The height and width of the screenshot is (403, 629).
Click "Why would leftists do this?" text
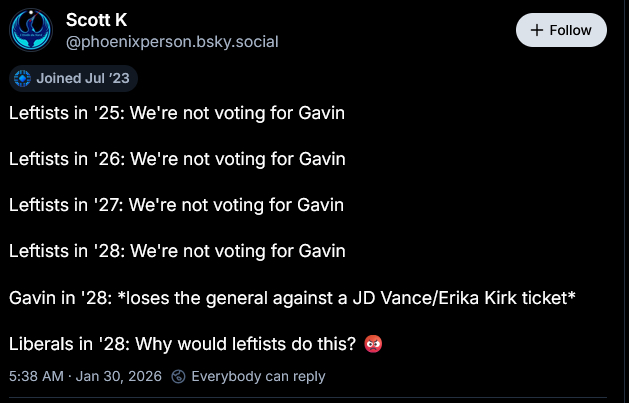pyautogui.click(x=246, y=343)
